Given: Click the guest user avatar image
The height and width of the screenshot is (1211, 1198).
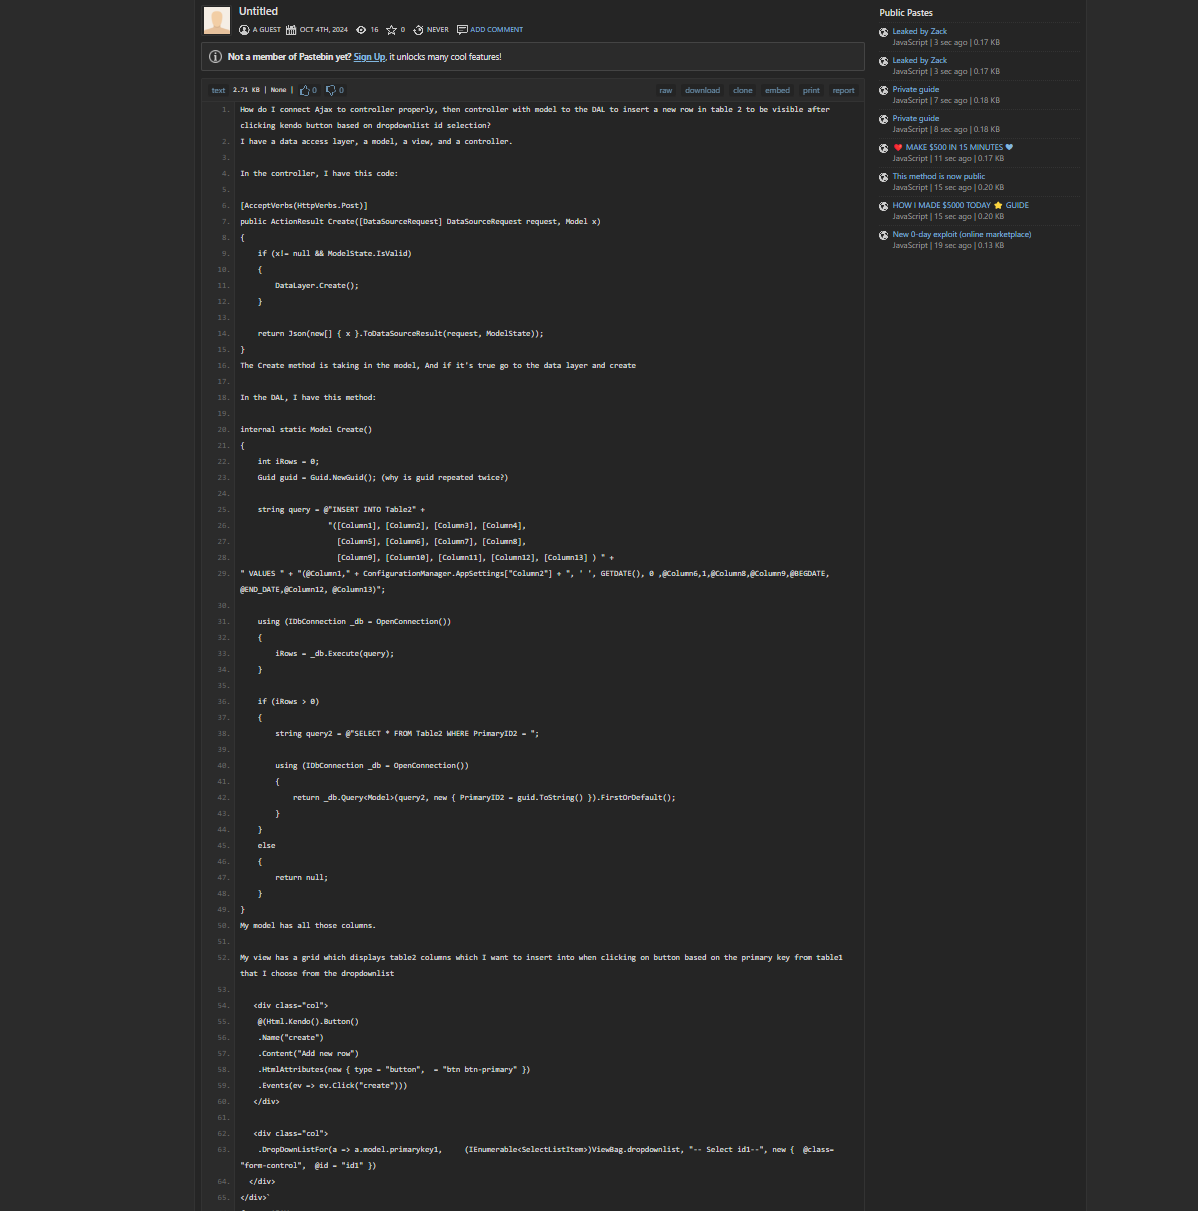Looking at the screenshot, I should (216, 20).
